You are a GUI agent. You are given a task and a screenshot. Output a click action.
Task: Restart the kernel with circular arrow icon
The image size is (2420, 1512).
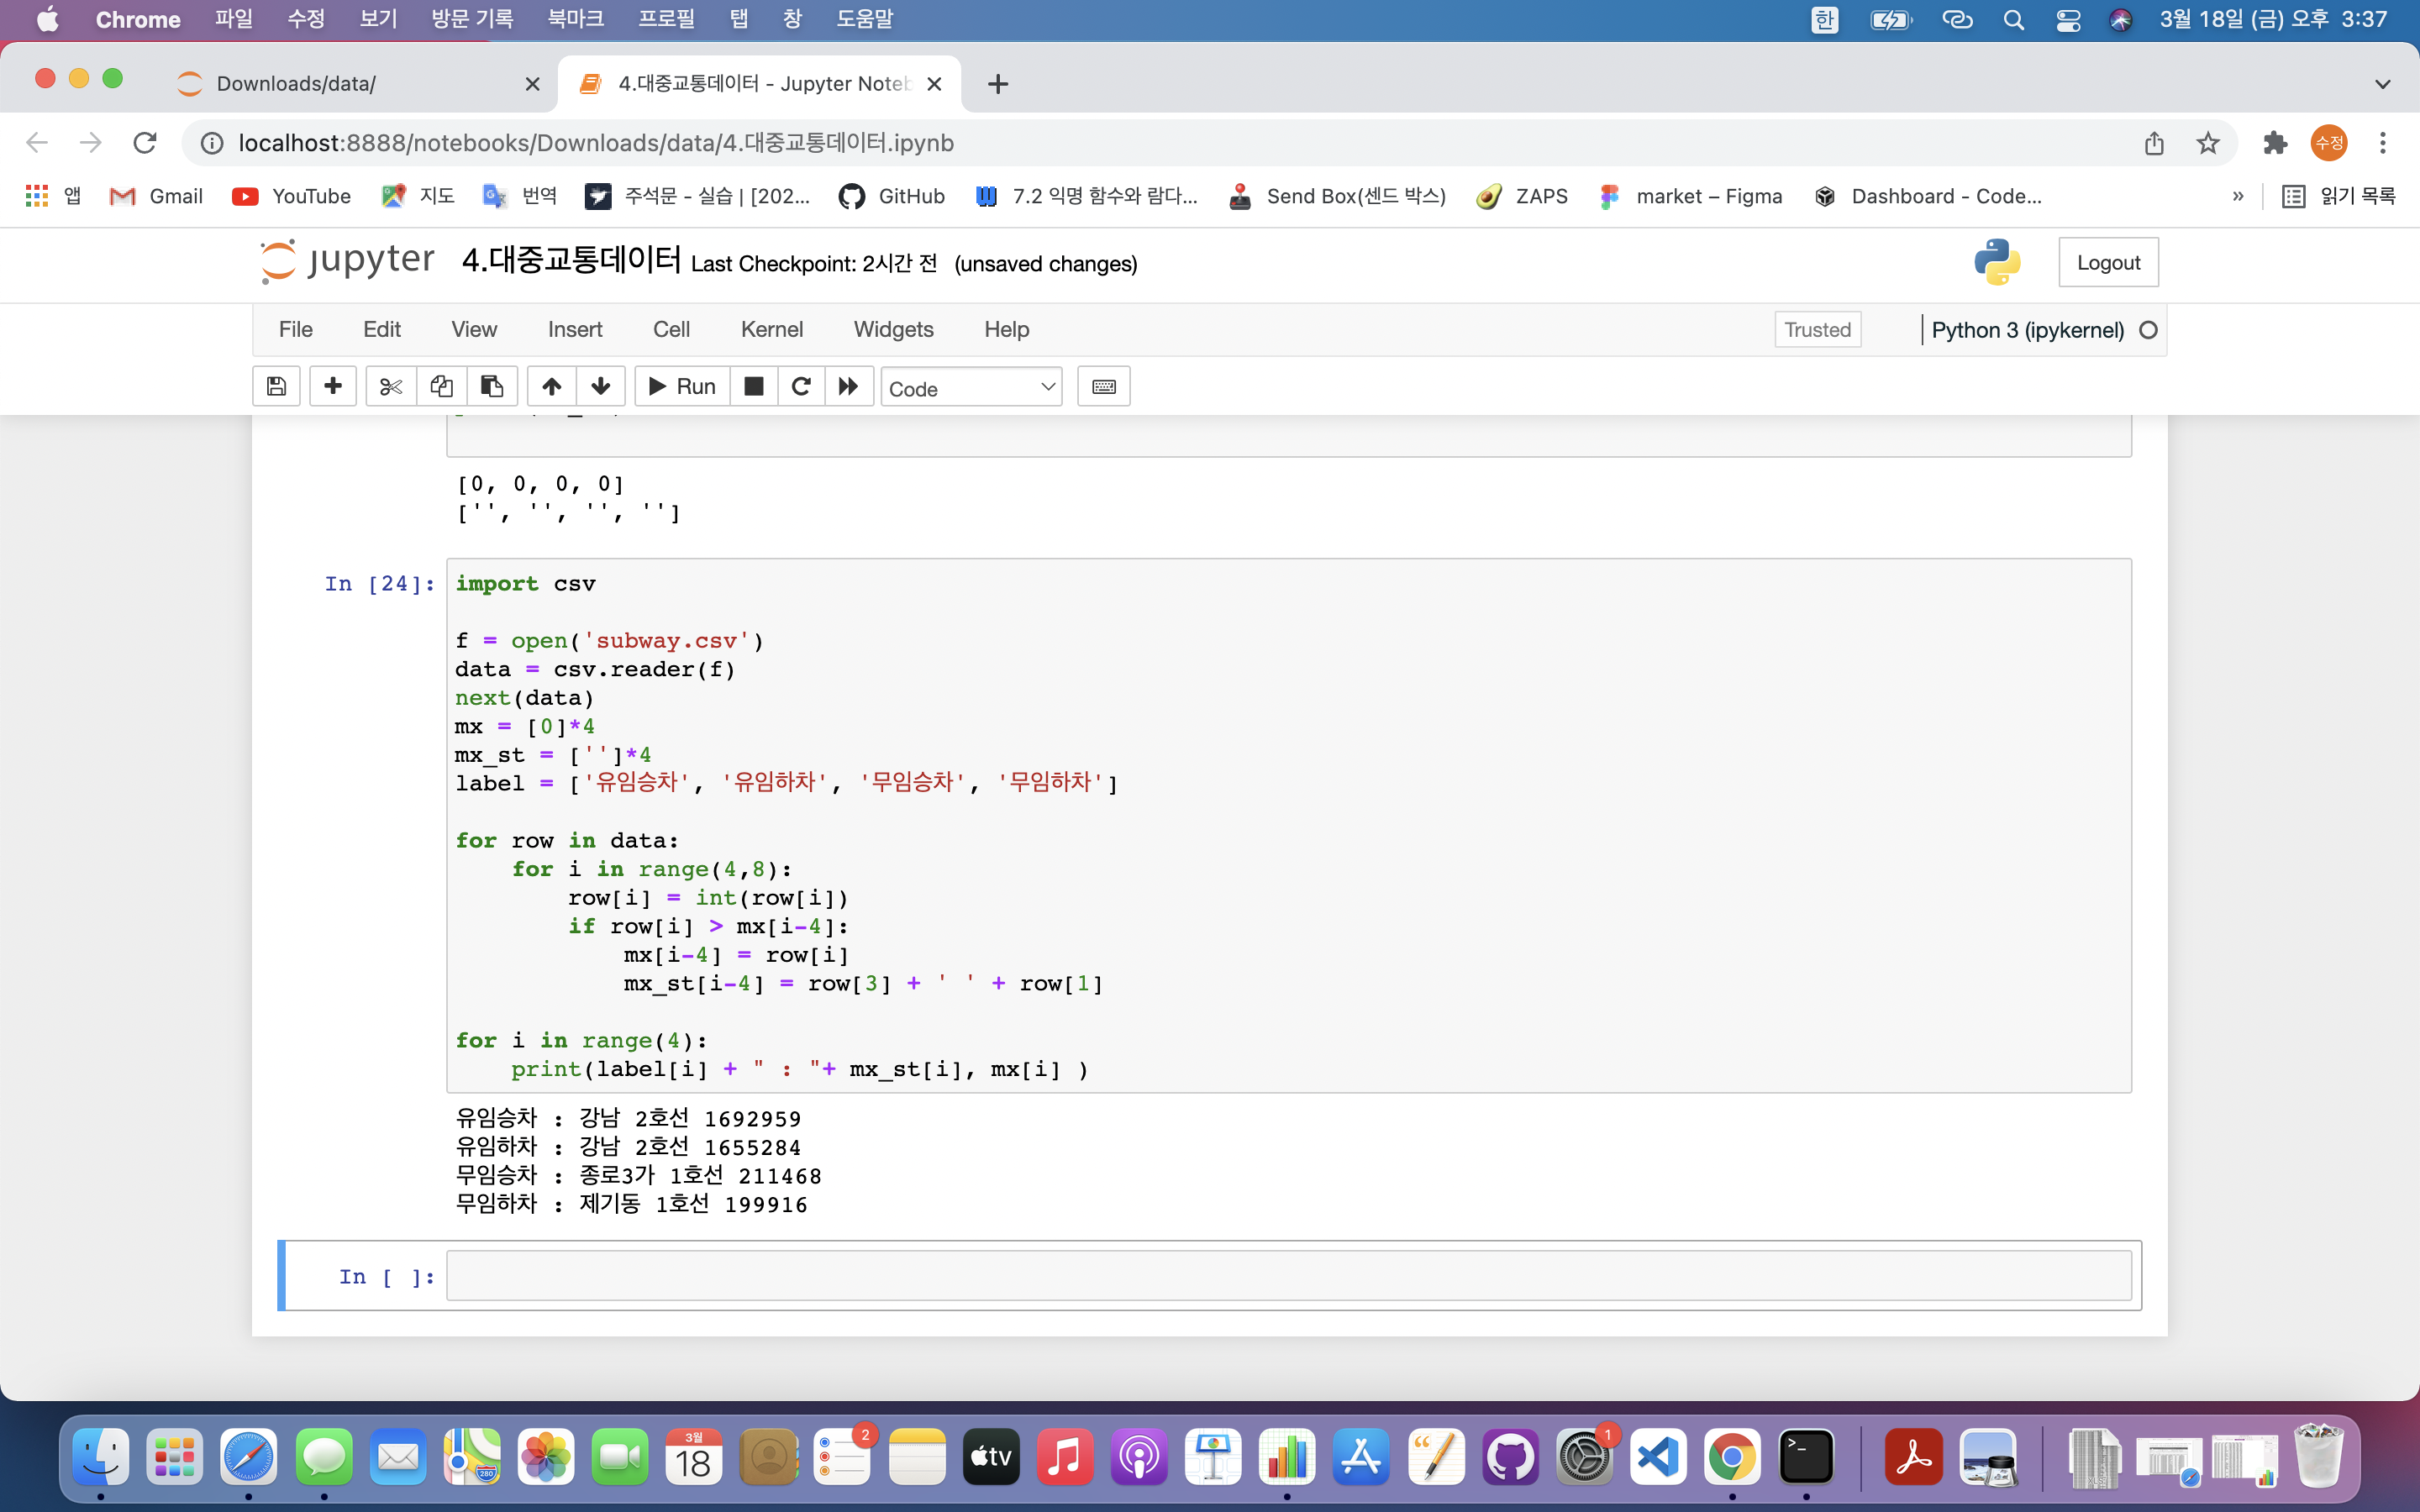pyautogui.click(x=801, y=387)
